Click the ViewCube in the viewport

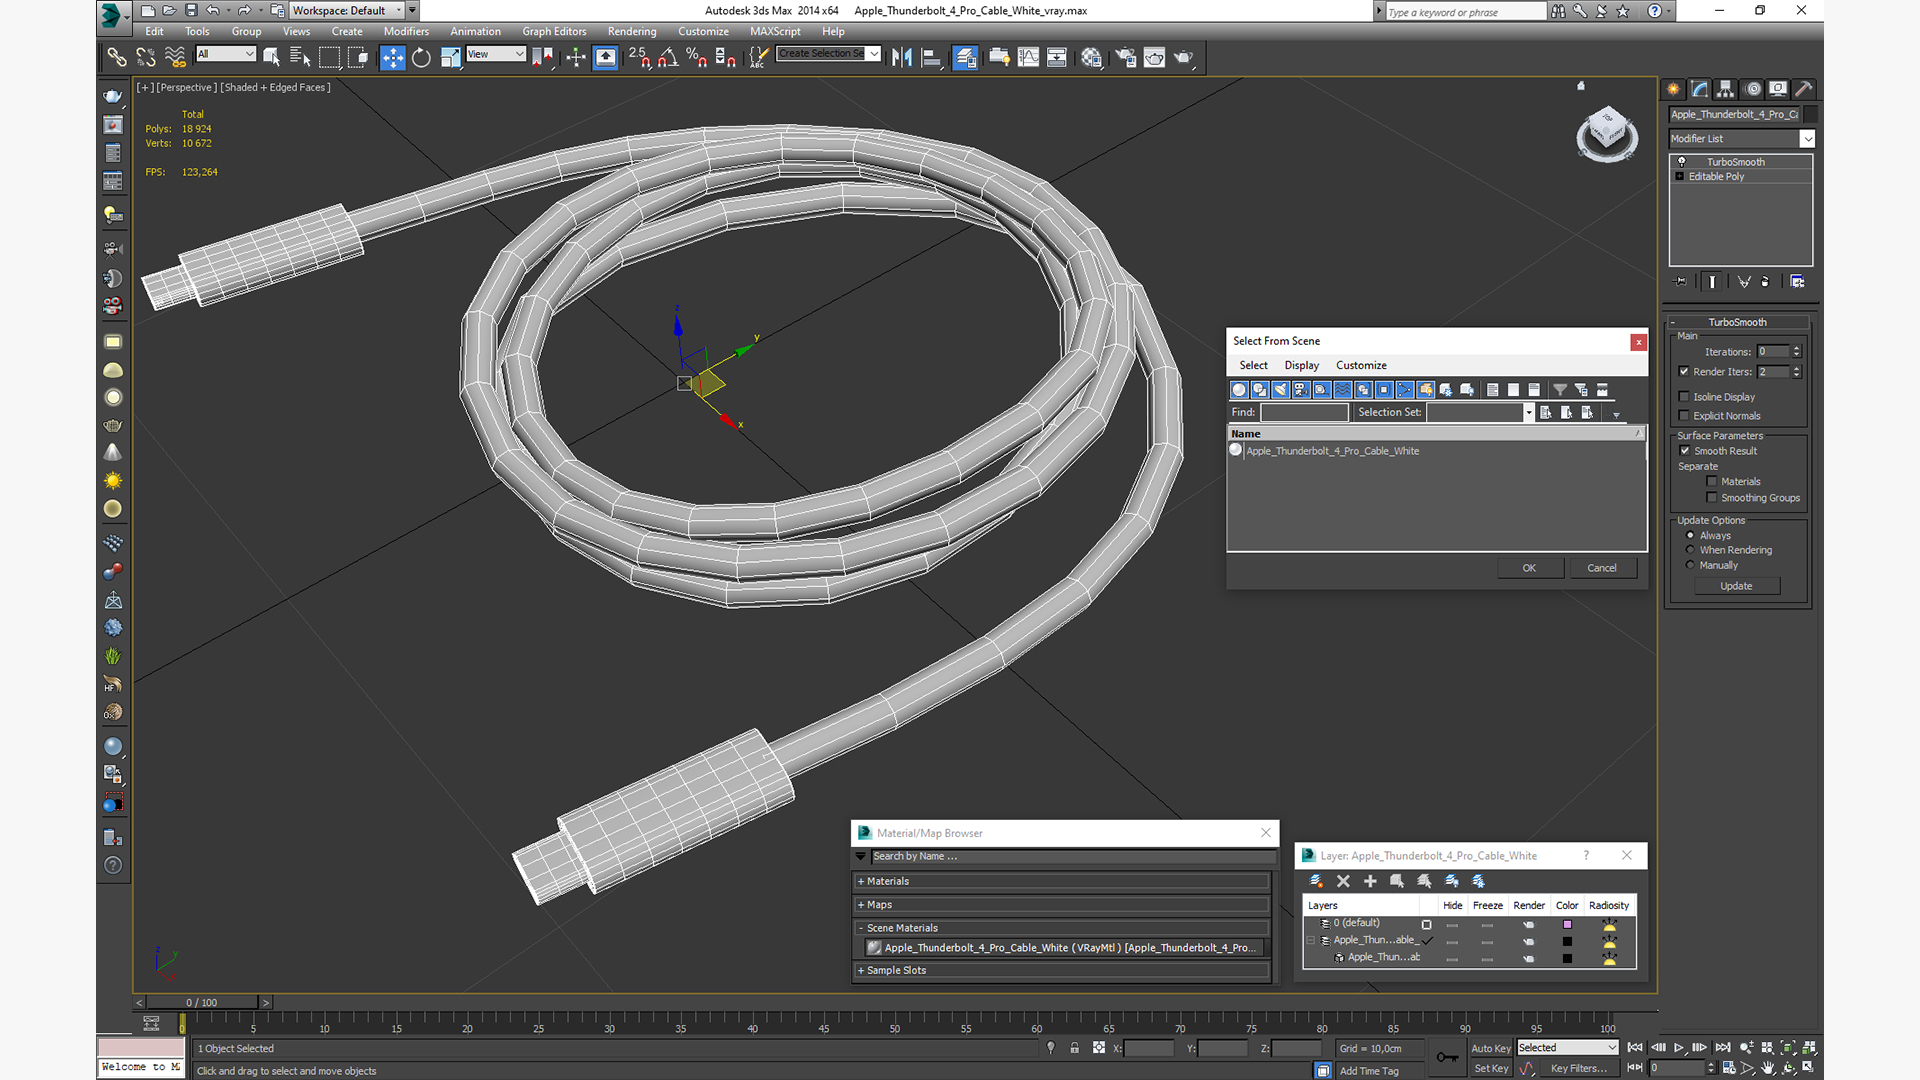pyautogui.click(x=1606, y=132)
